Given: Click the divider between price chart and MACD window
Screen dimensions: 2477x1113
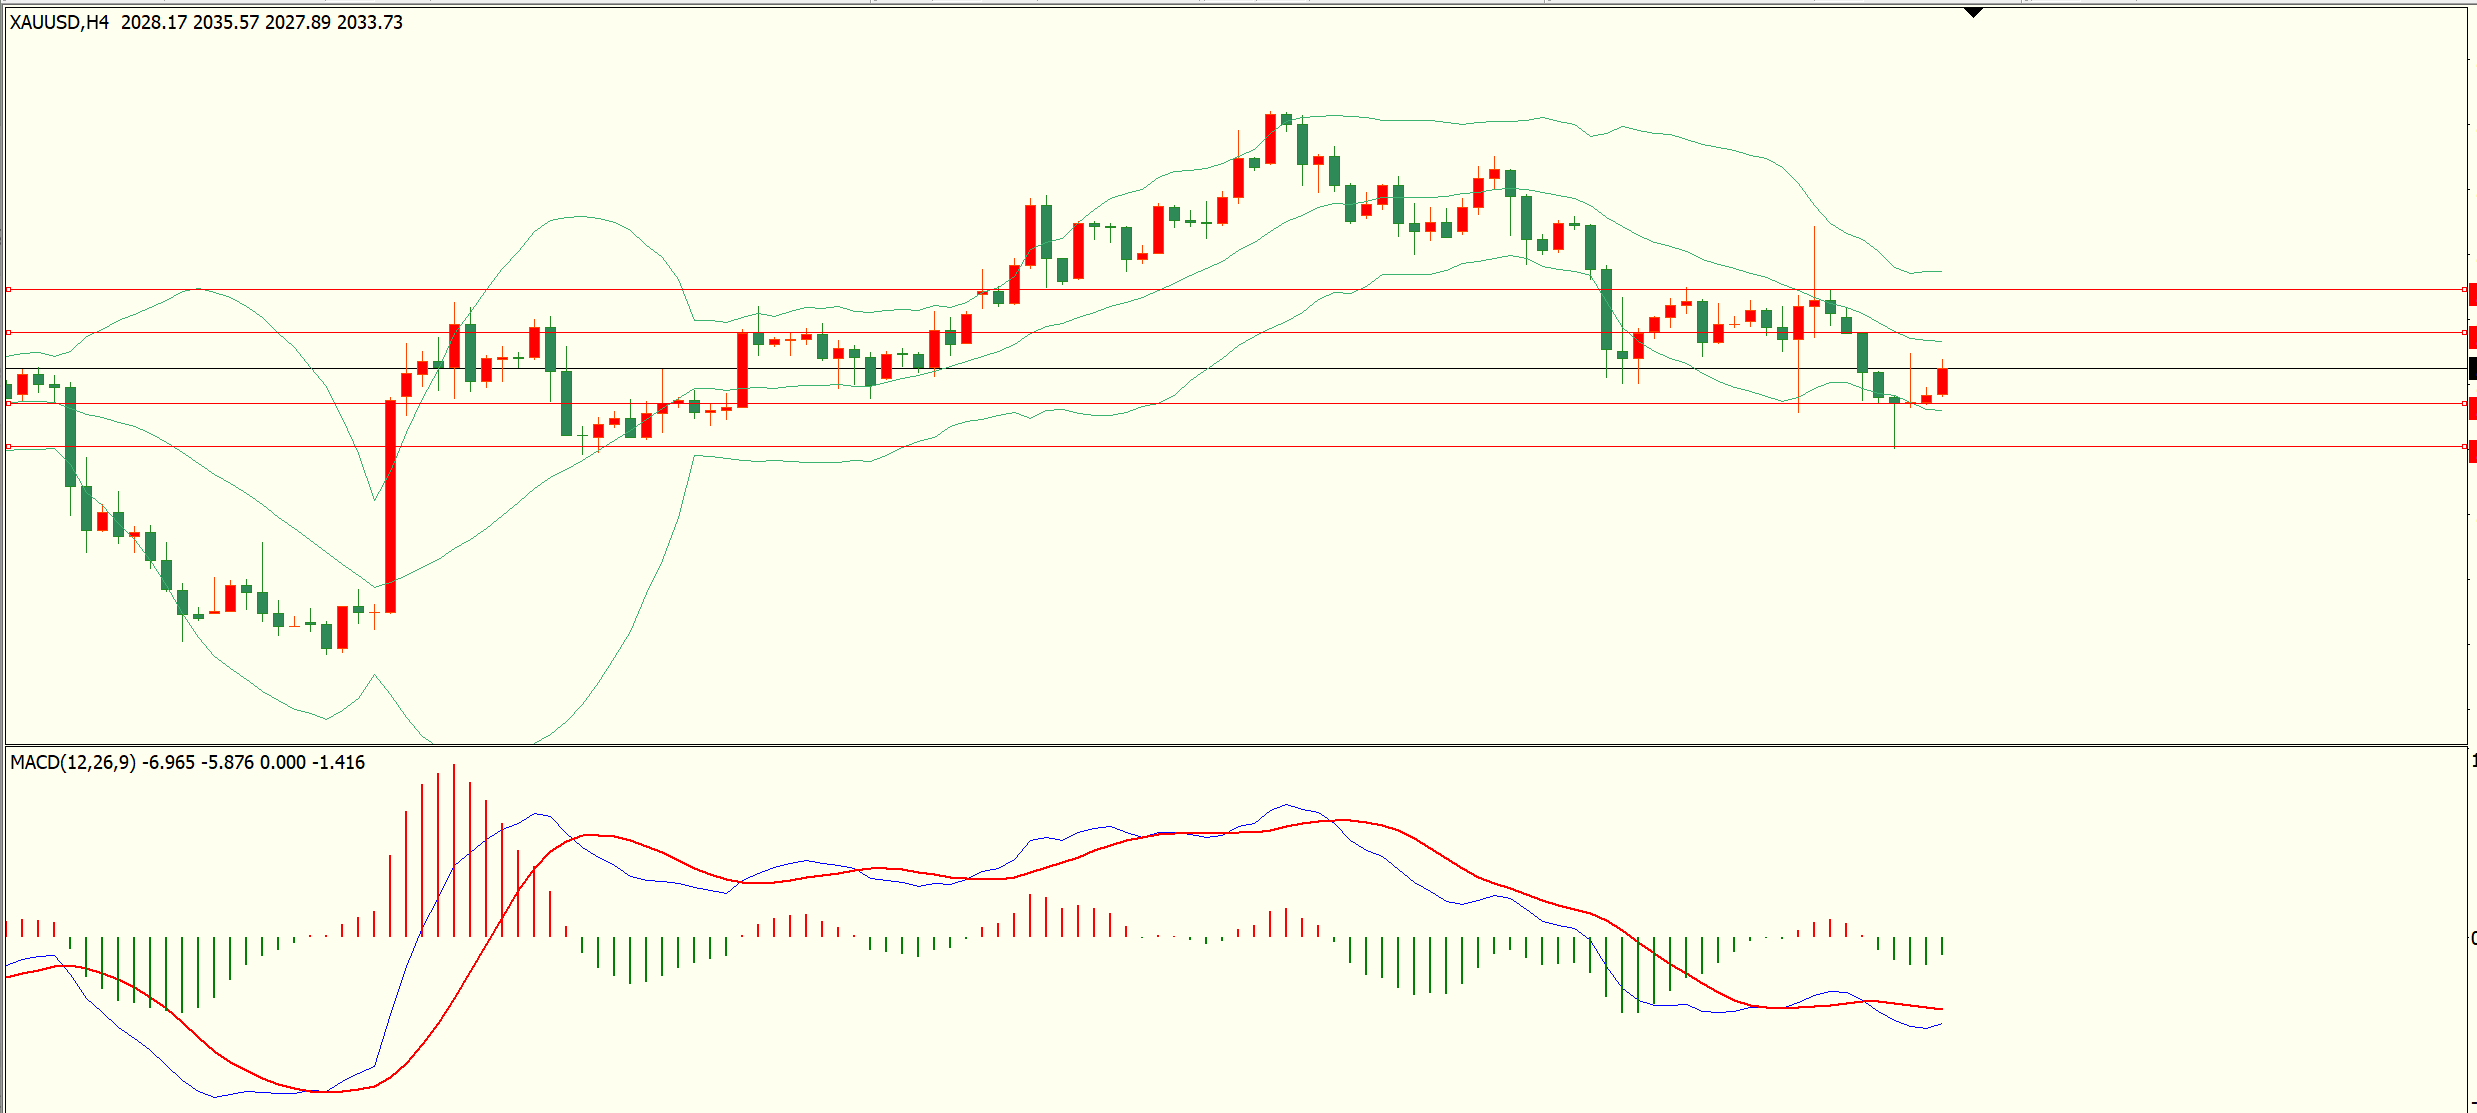Looking at the screenshot, I should pyautogui.click(x=1236, y=745).
